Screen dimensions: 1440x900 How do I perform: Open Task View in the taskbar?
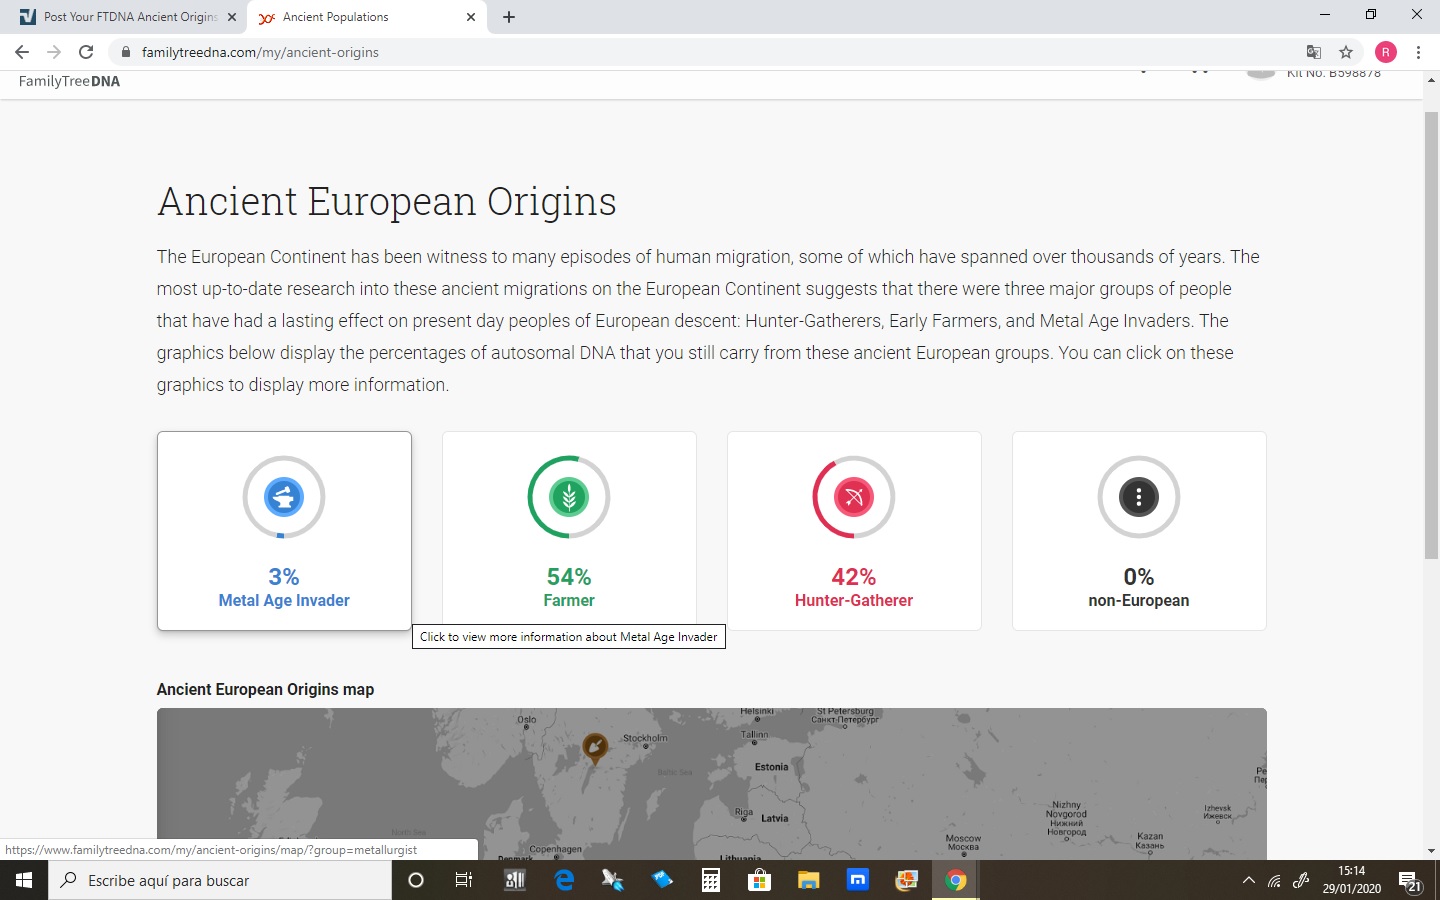pyautogui.click(x=464, y=880)
